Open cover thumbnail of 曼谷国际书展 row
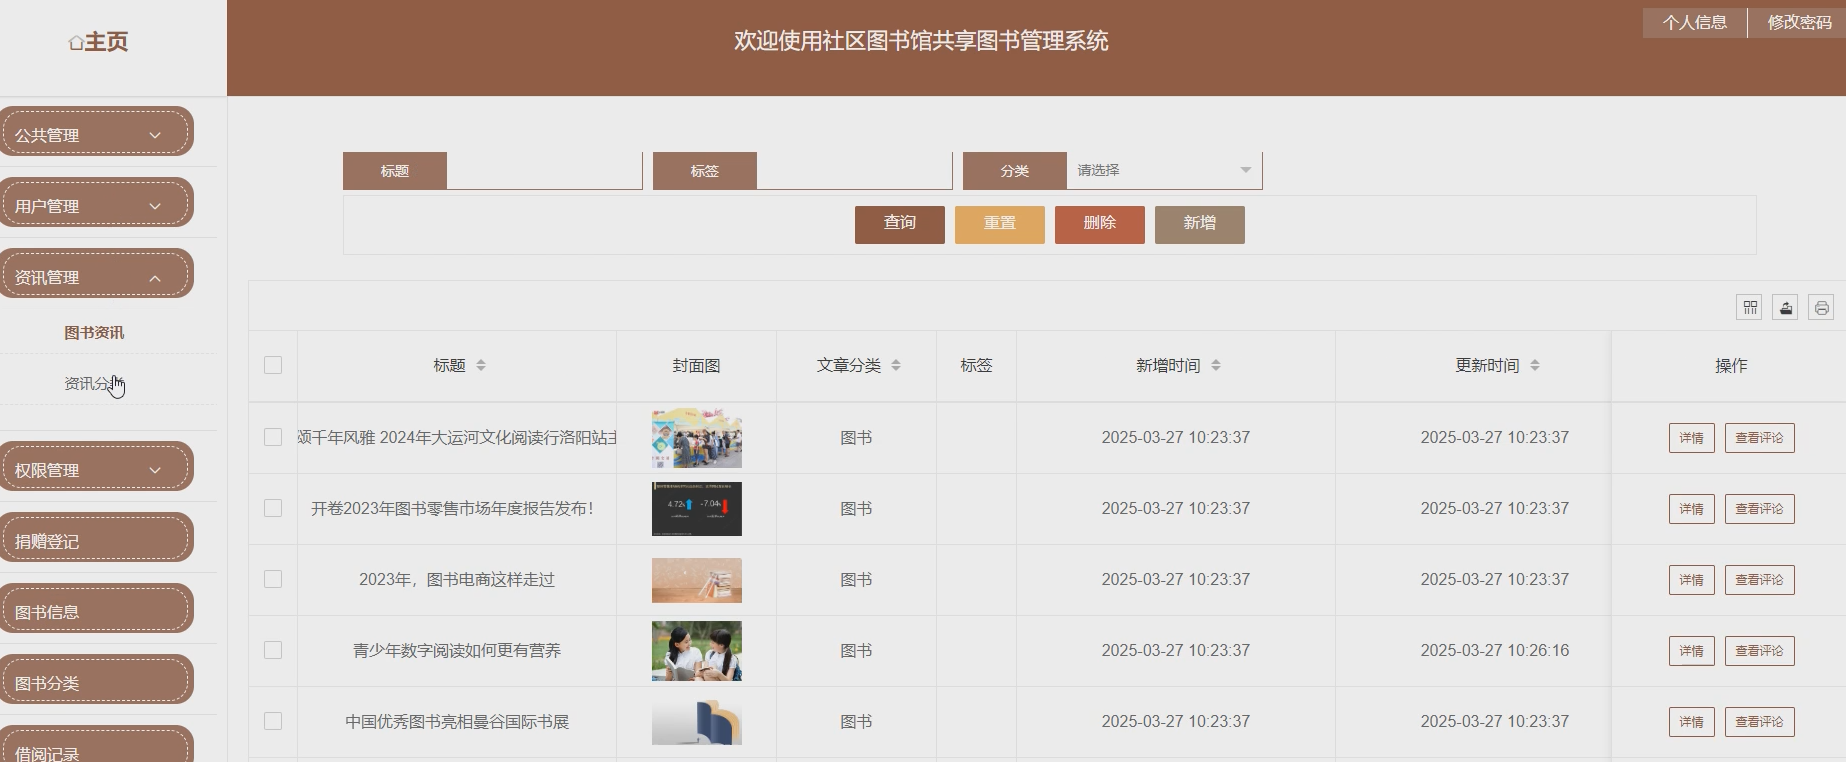The height and width of the screenshot is (762, 1846). 697,722
